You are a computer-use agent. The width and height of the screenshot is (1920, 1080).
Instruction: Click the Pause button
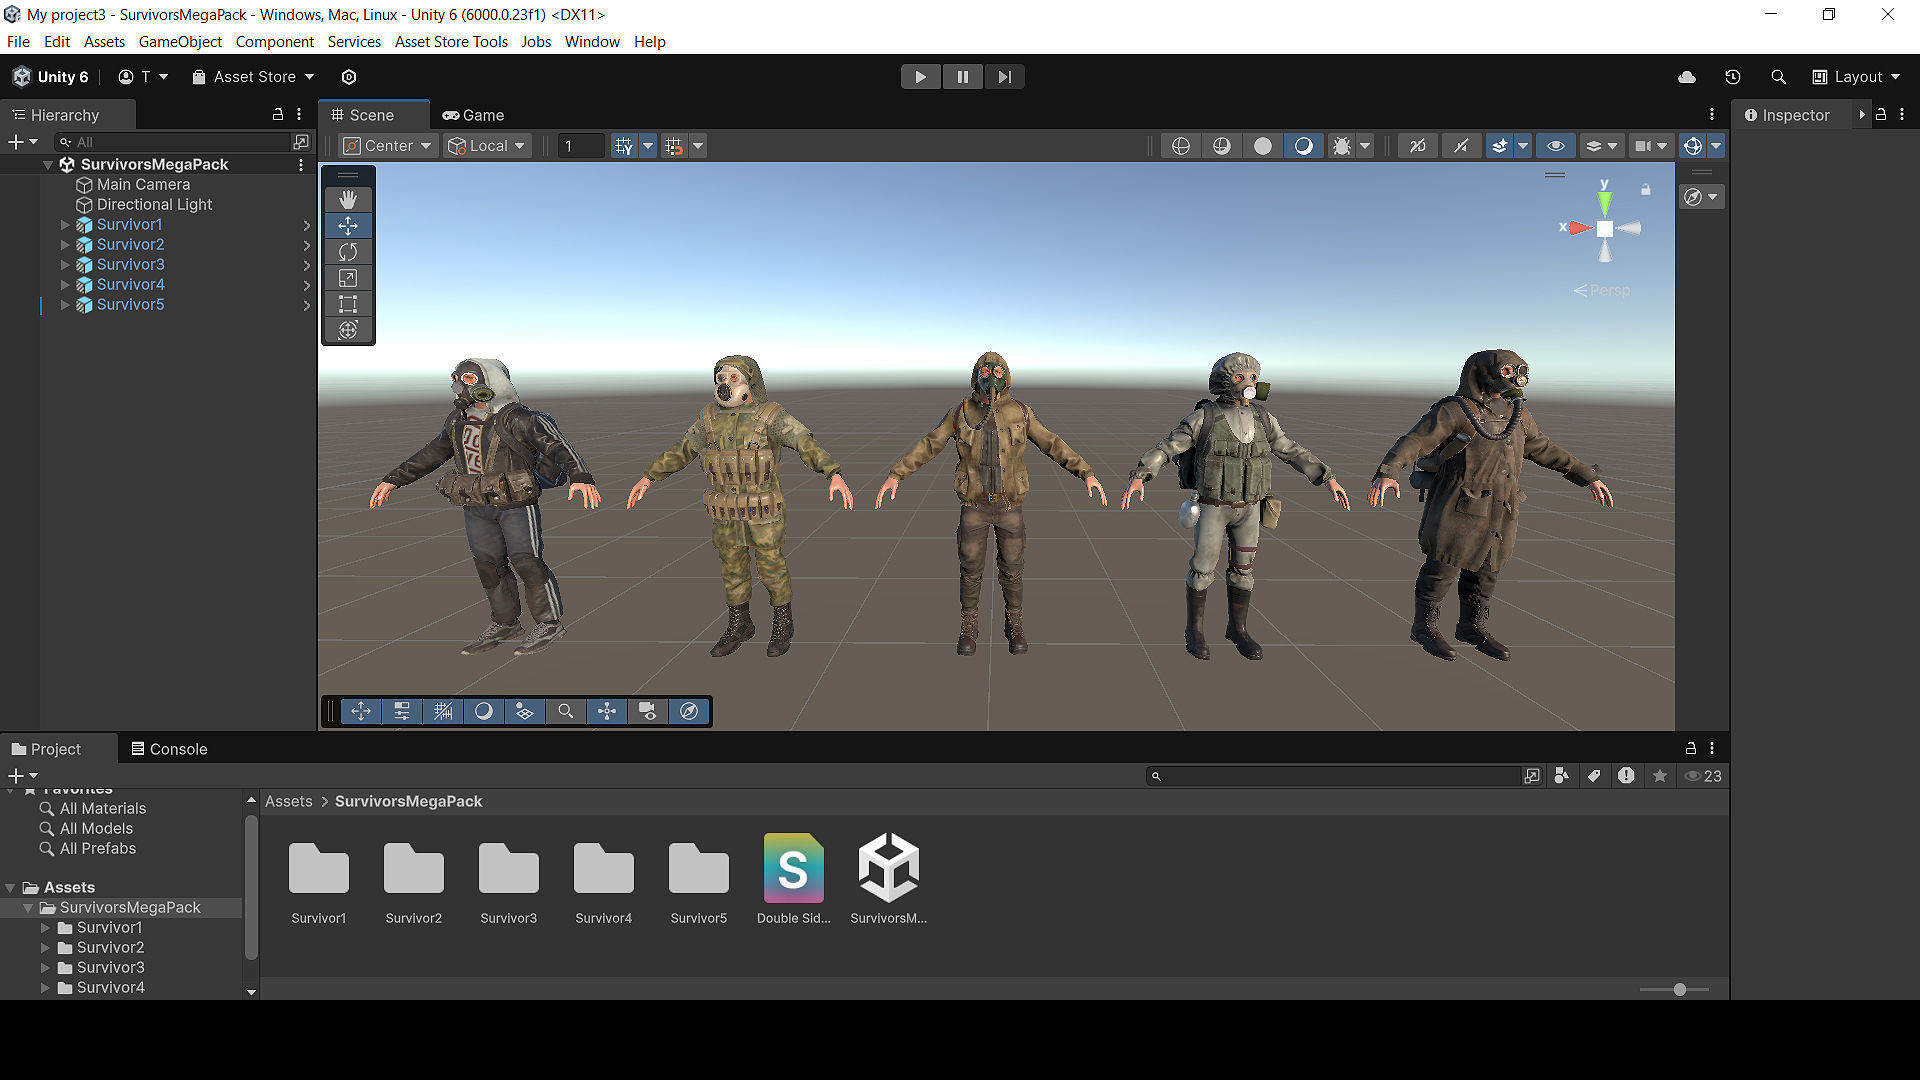[x=963, y=77]
